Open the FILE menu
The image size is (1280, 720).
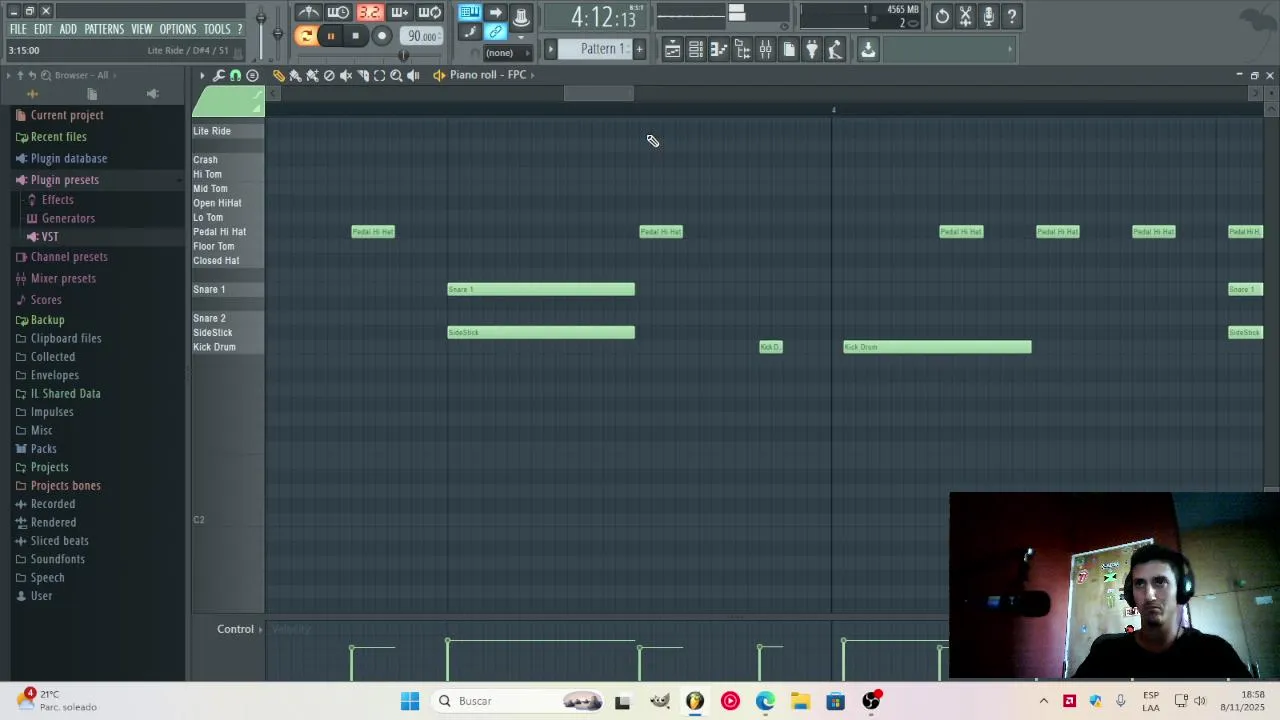coord(18,29)
